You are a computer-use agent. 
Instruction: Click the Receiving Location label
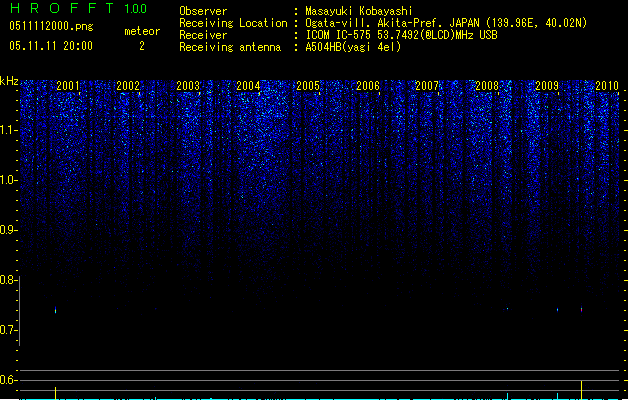233,23
